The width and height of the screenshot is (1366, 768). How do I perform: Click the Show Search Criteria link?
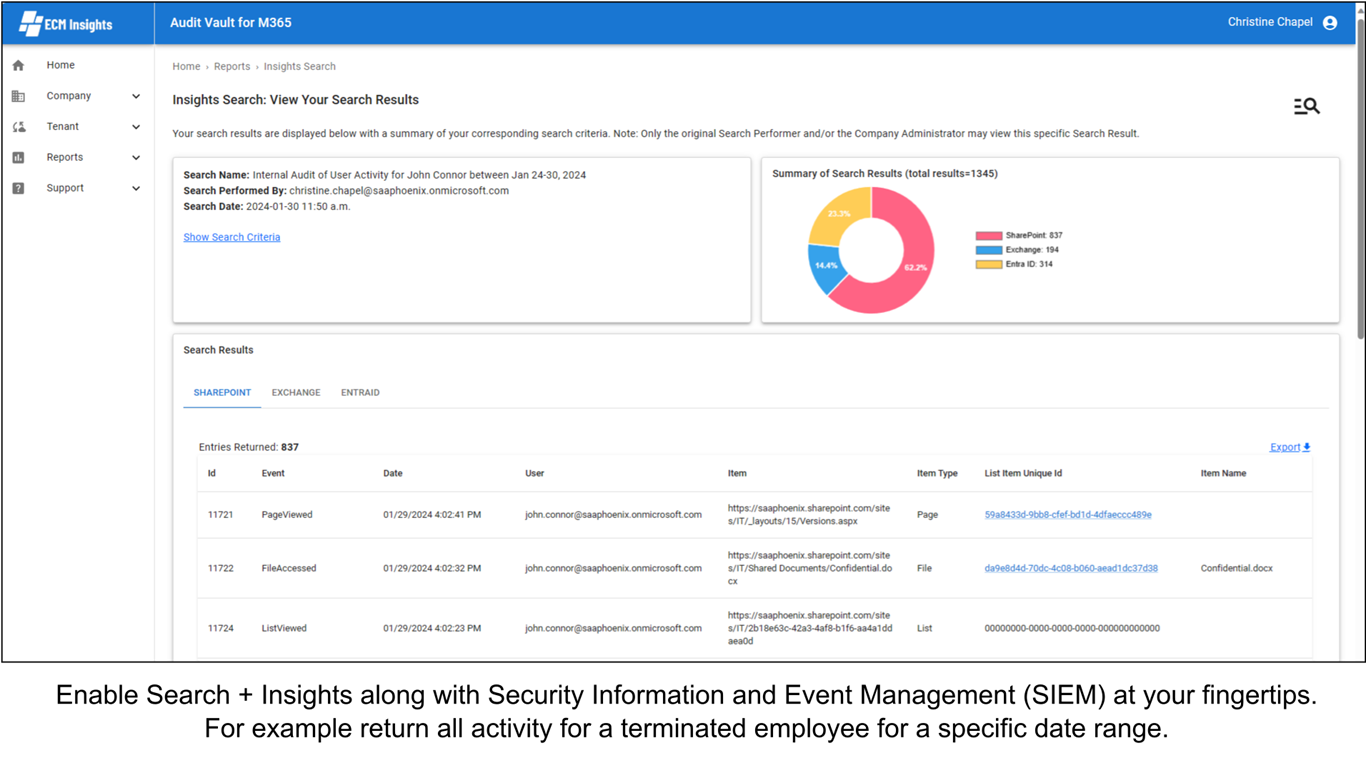pyautogui.click(x=232, y=237)
